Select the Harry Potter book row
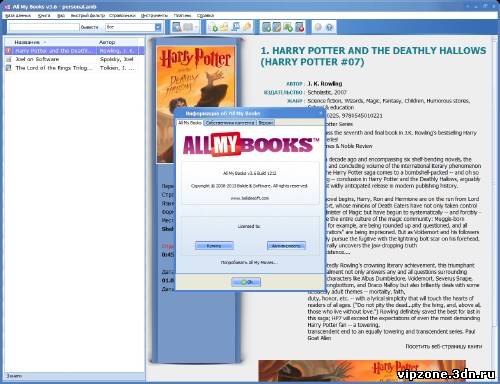This screenshot has width=500, height=384. [74, 51]
